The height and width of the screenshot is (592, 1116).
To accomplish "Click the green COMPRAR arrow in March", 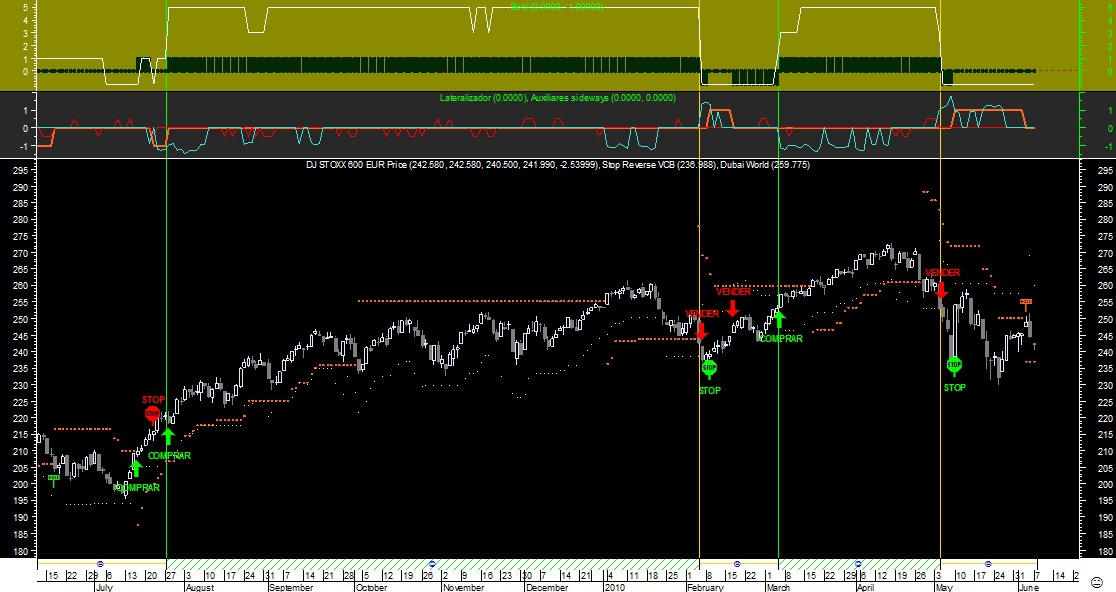I will [779, 319].
